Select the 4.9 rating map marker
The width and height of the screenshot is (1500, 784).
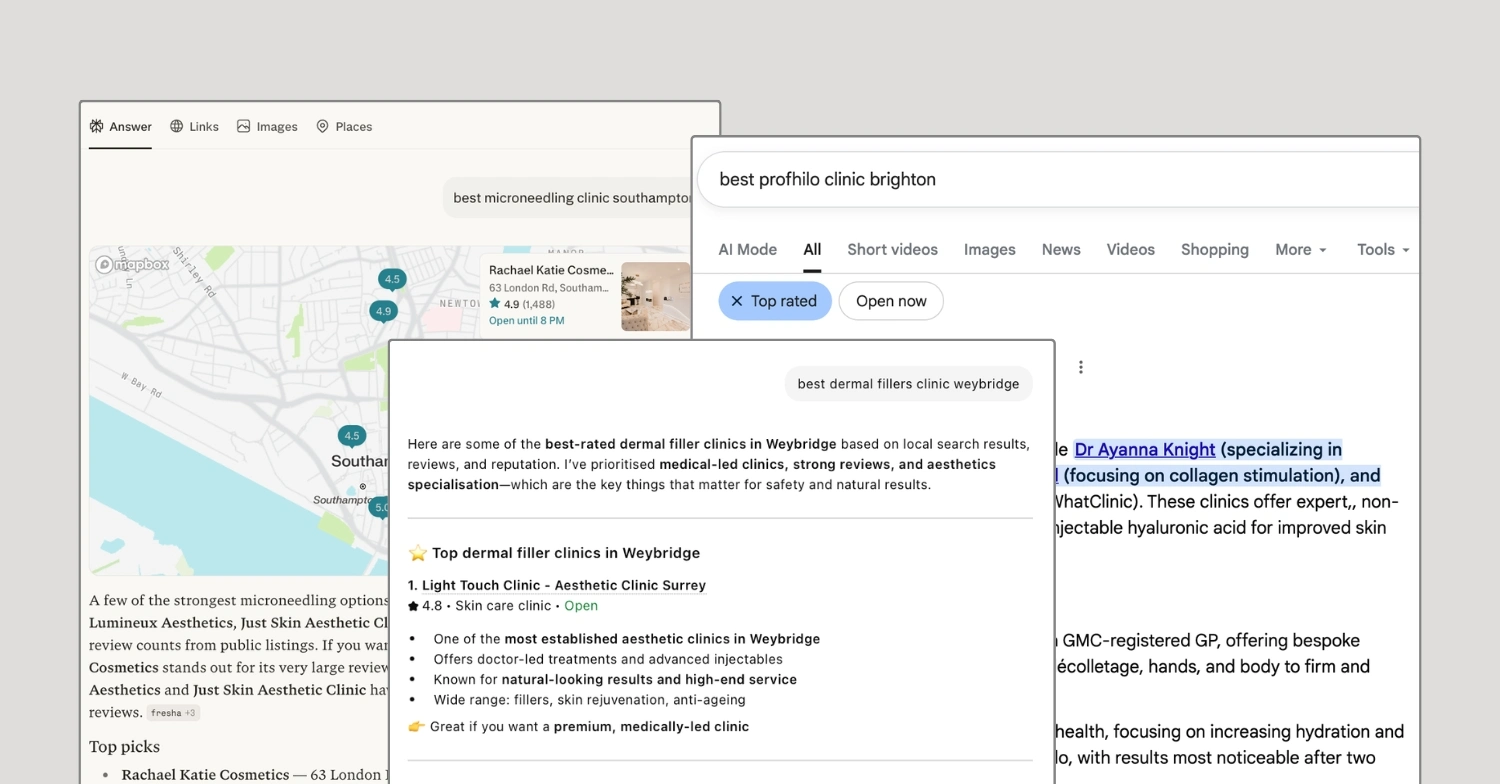click(383, 312)
